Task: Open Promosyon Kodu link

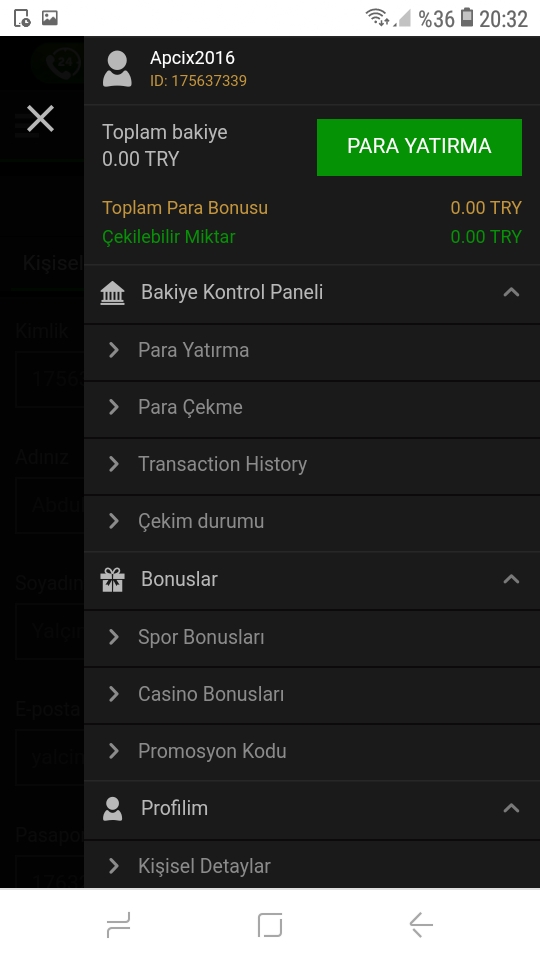Action: coord(312,751)
